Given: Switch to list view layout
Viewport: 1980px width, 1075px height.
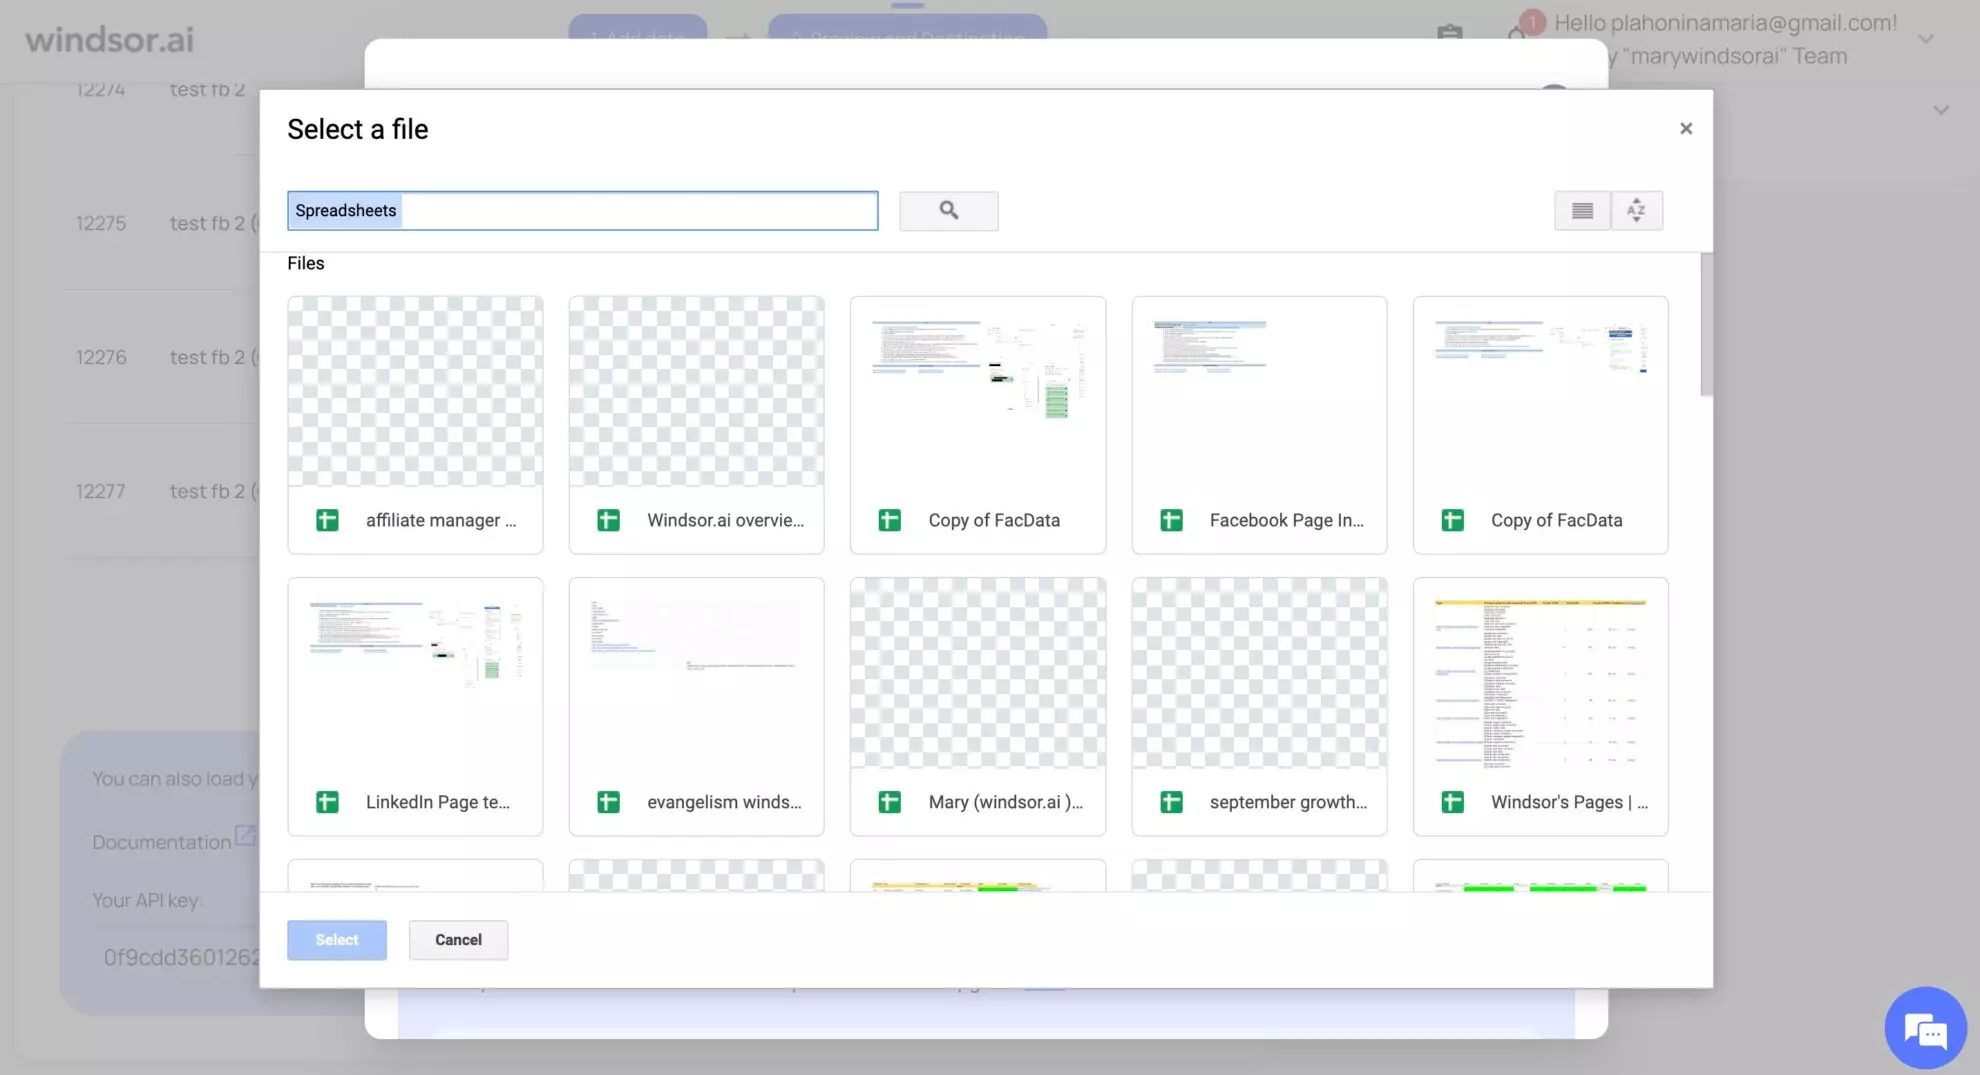Looking at the screenshot, I should 1582,210.
